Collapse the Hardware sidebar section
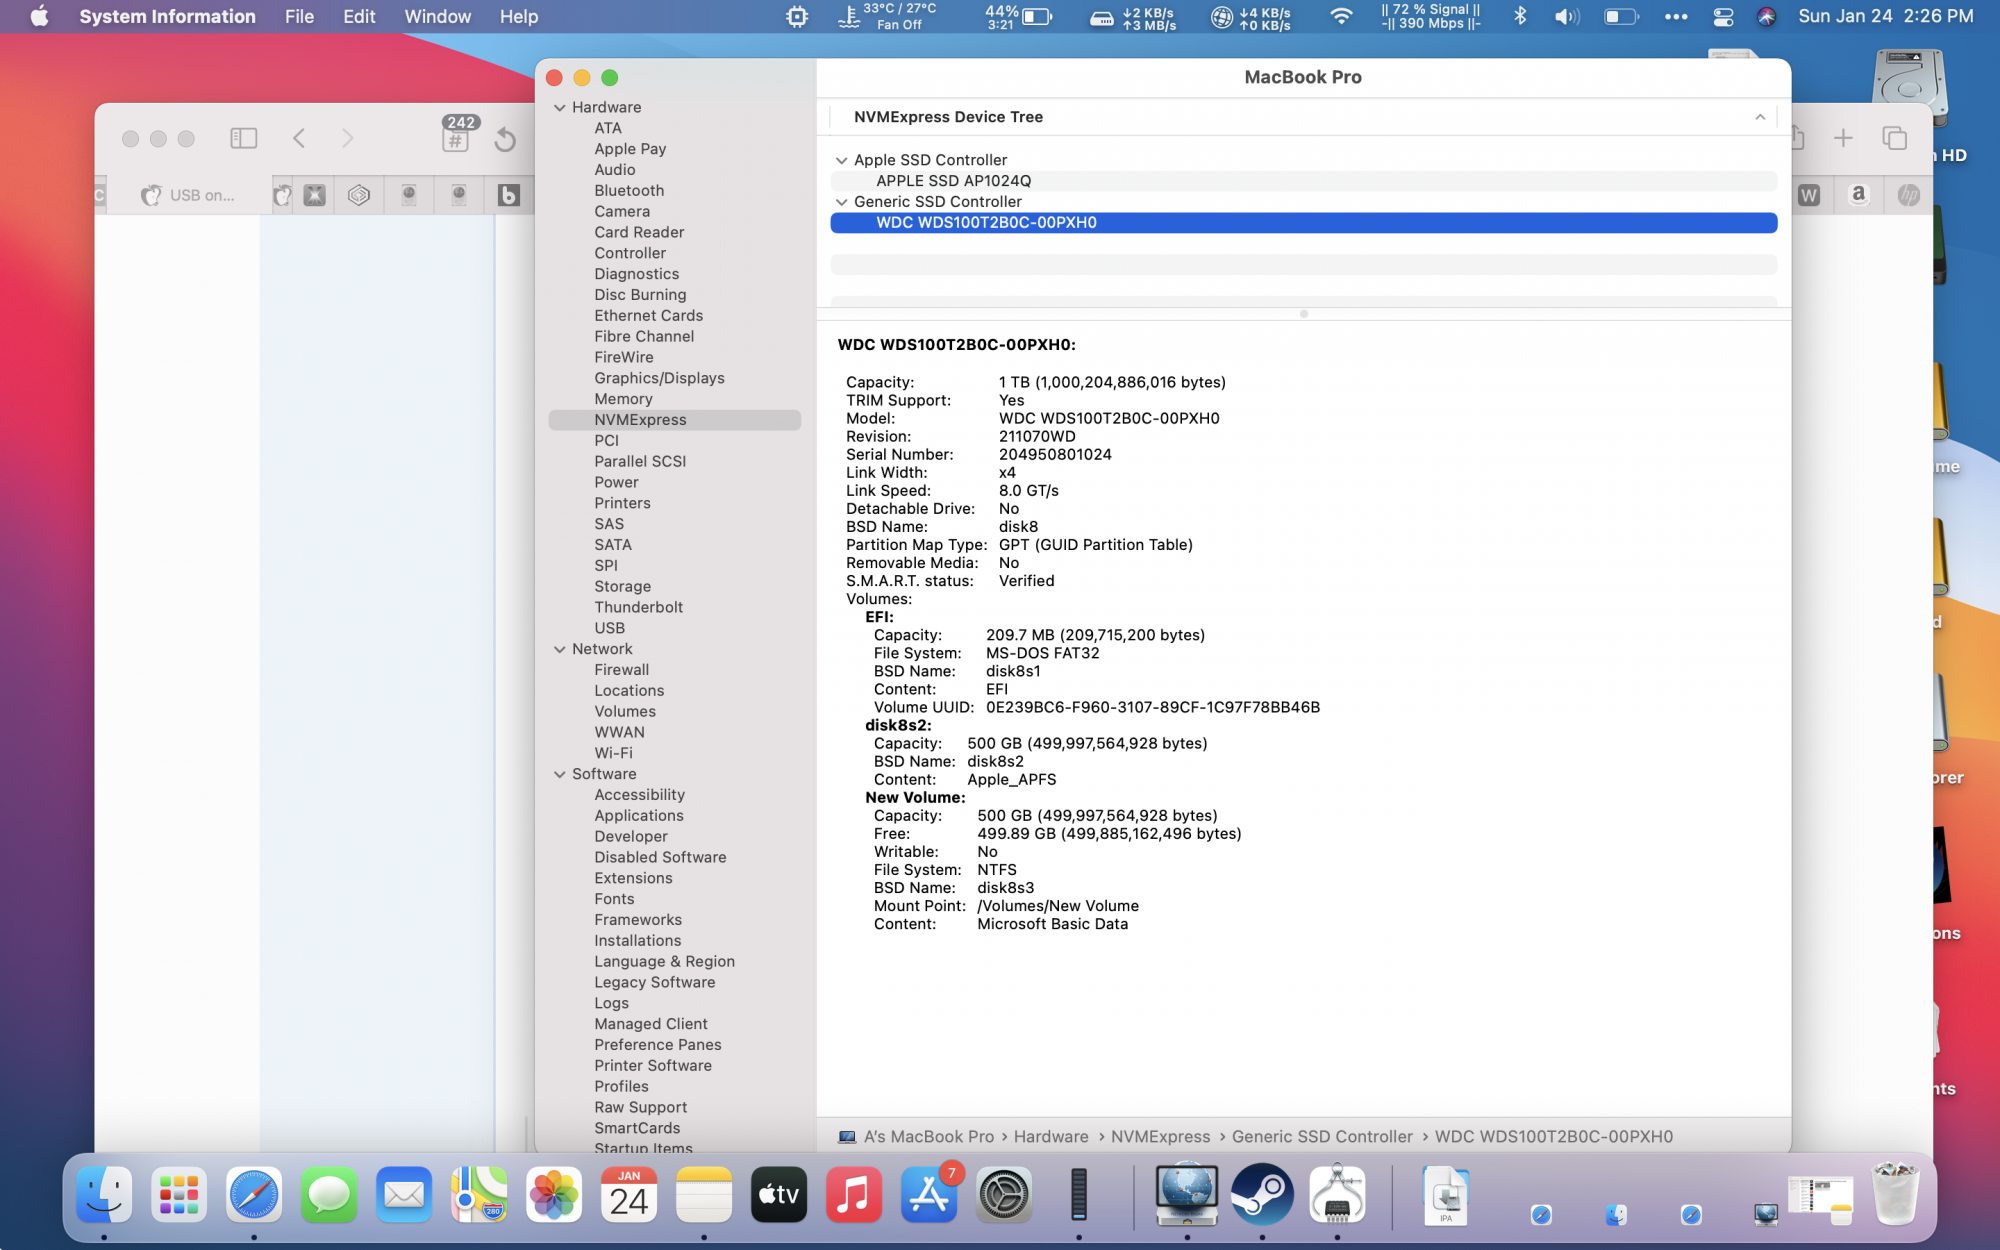This screenshot has width=2000, height=1250. click(x=560, y=107)
